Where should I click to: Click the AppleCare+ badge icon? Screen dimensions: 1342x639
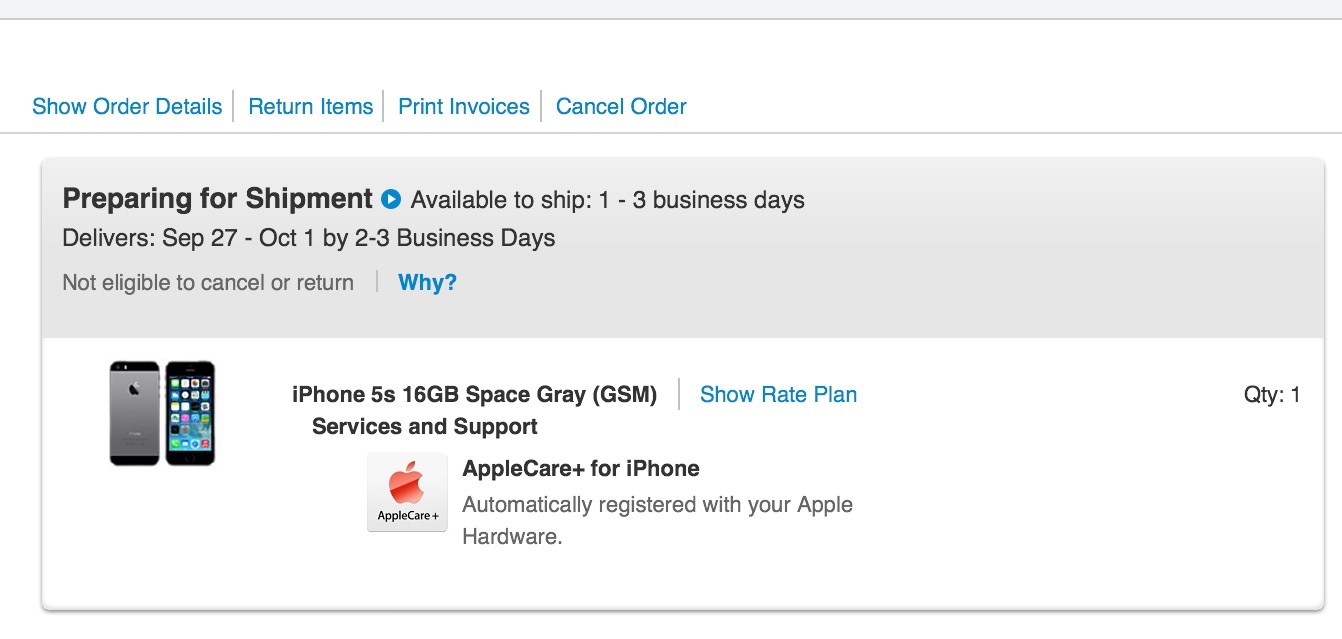(407, 492)
